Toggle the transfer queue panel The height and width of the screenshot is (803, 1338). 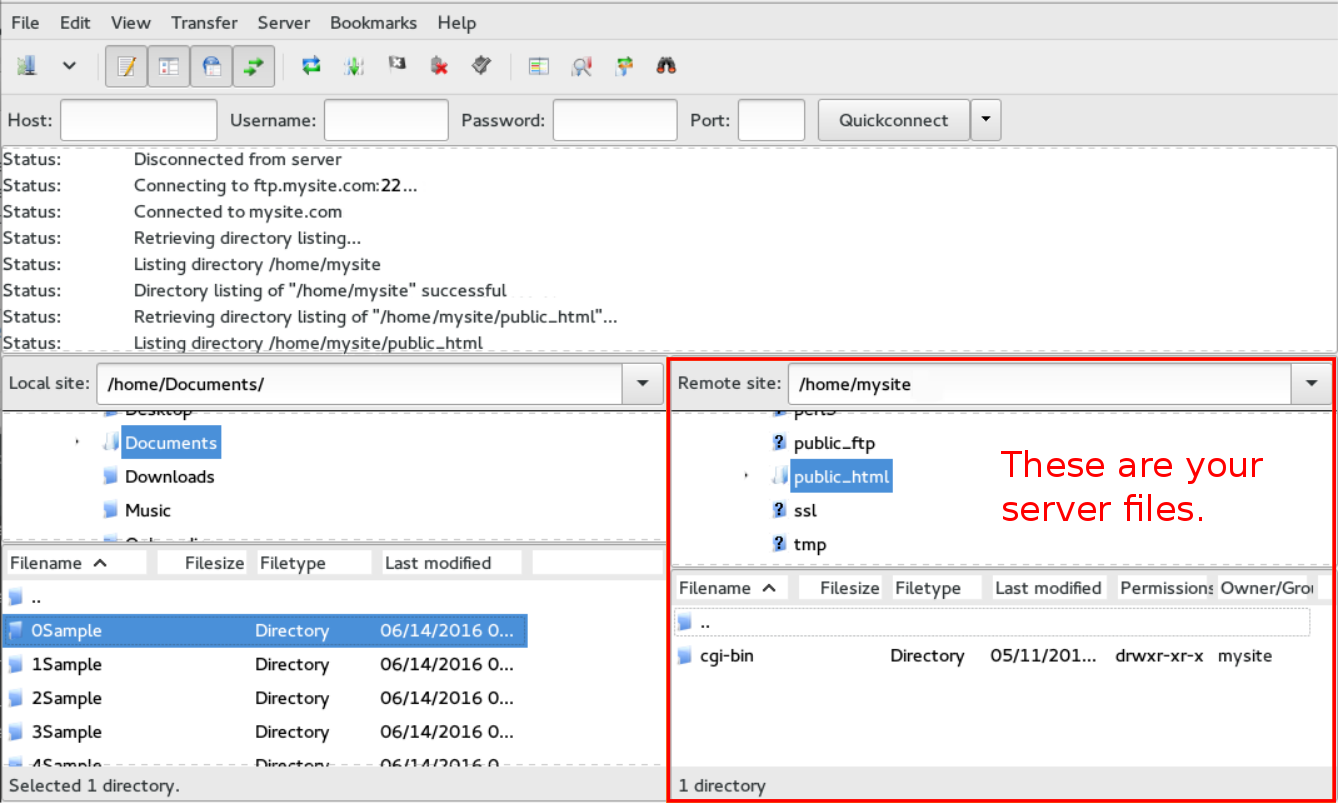point(253,65)
